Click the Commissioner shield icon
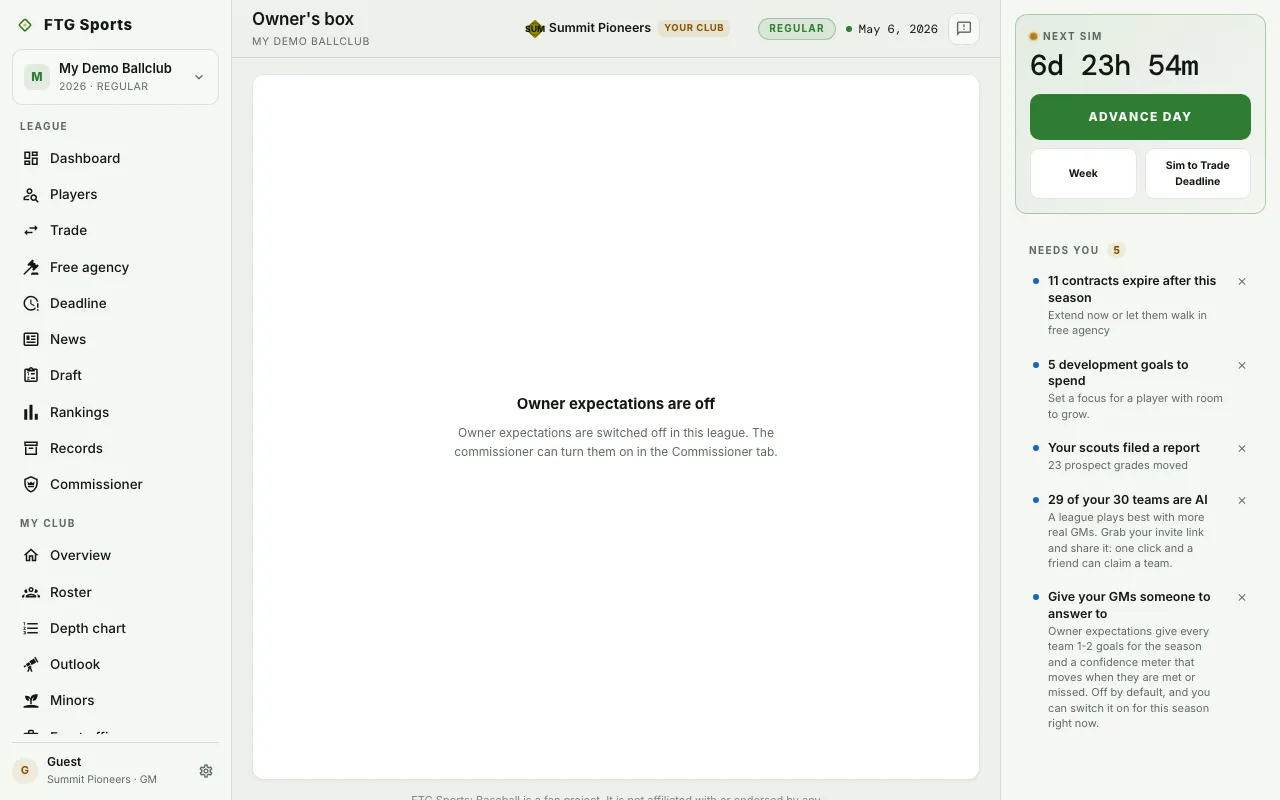 31,484
